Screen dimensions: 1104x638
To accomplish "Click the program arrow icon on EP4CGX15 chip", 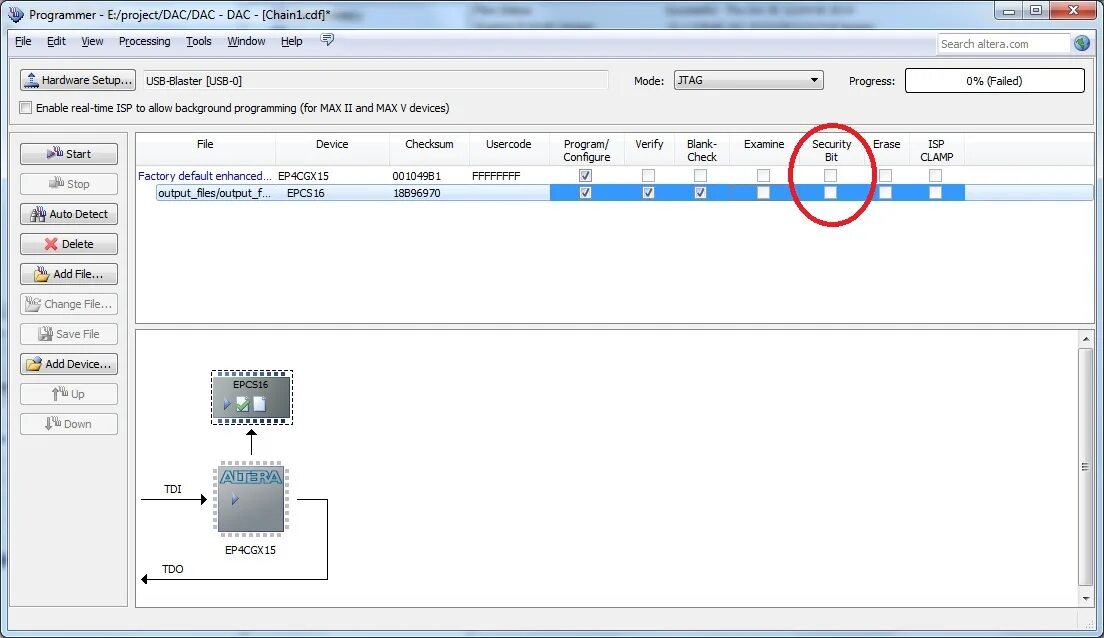I will point(235,499).
